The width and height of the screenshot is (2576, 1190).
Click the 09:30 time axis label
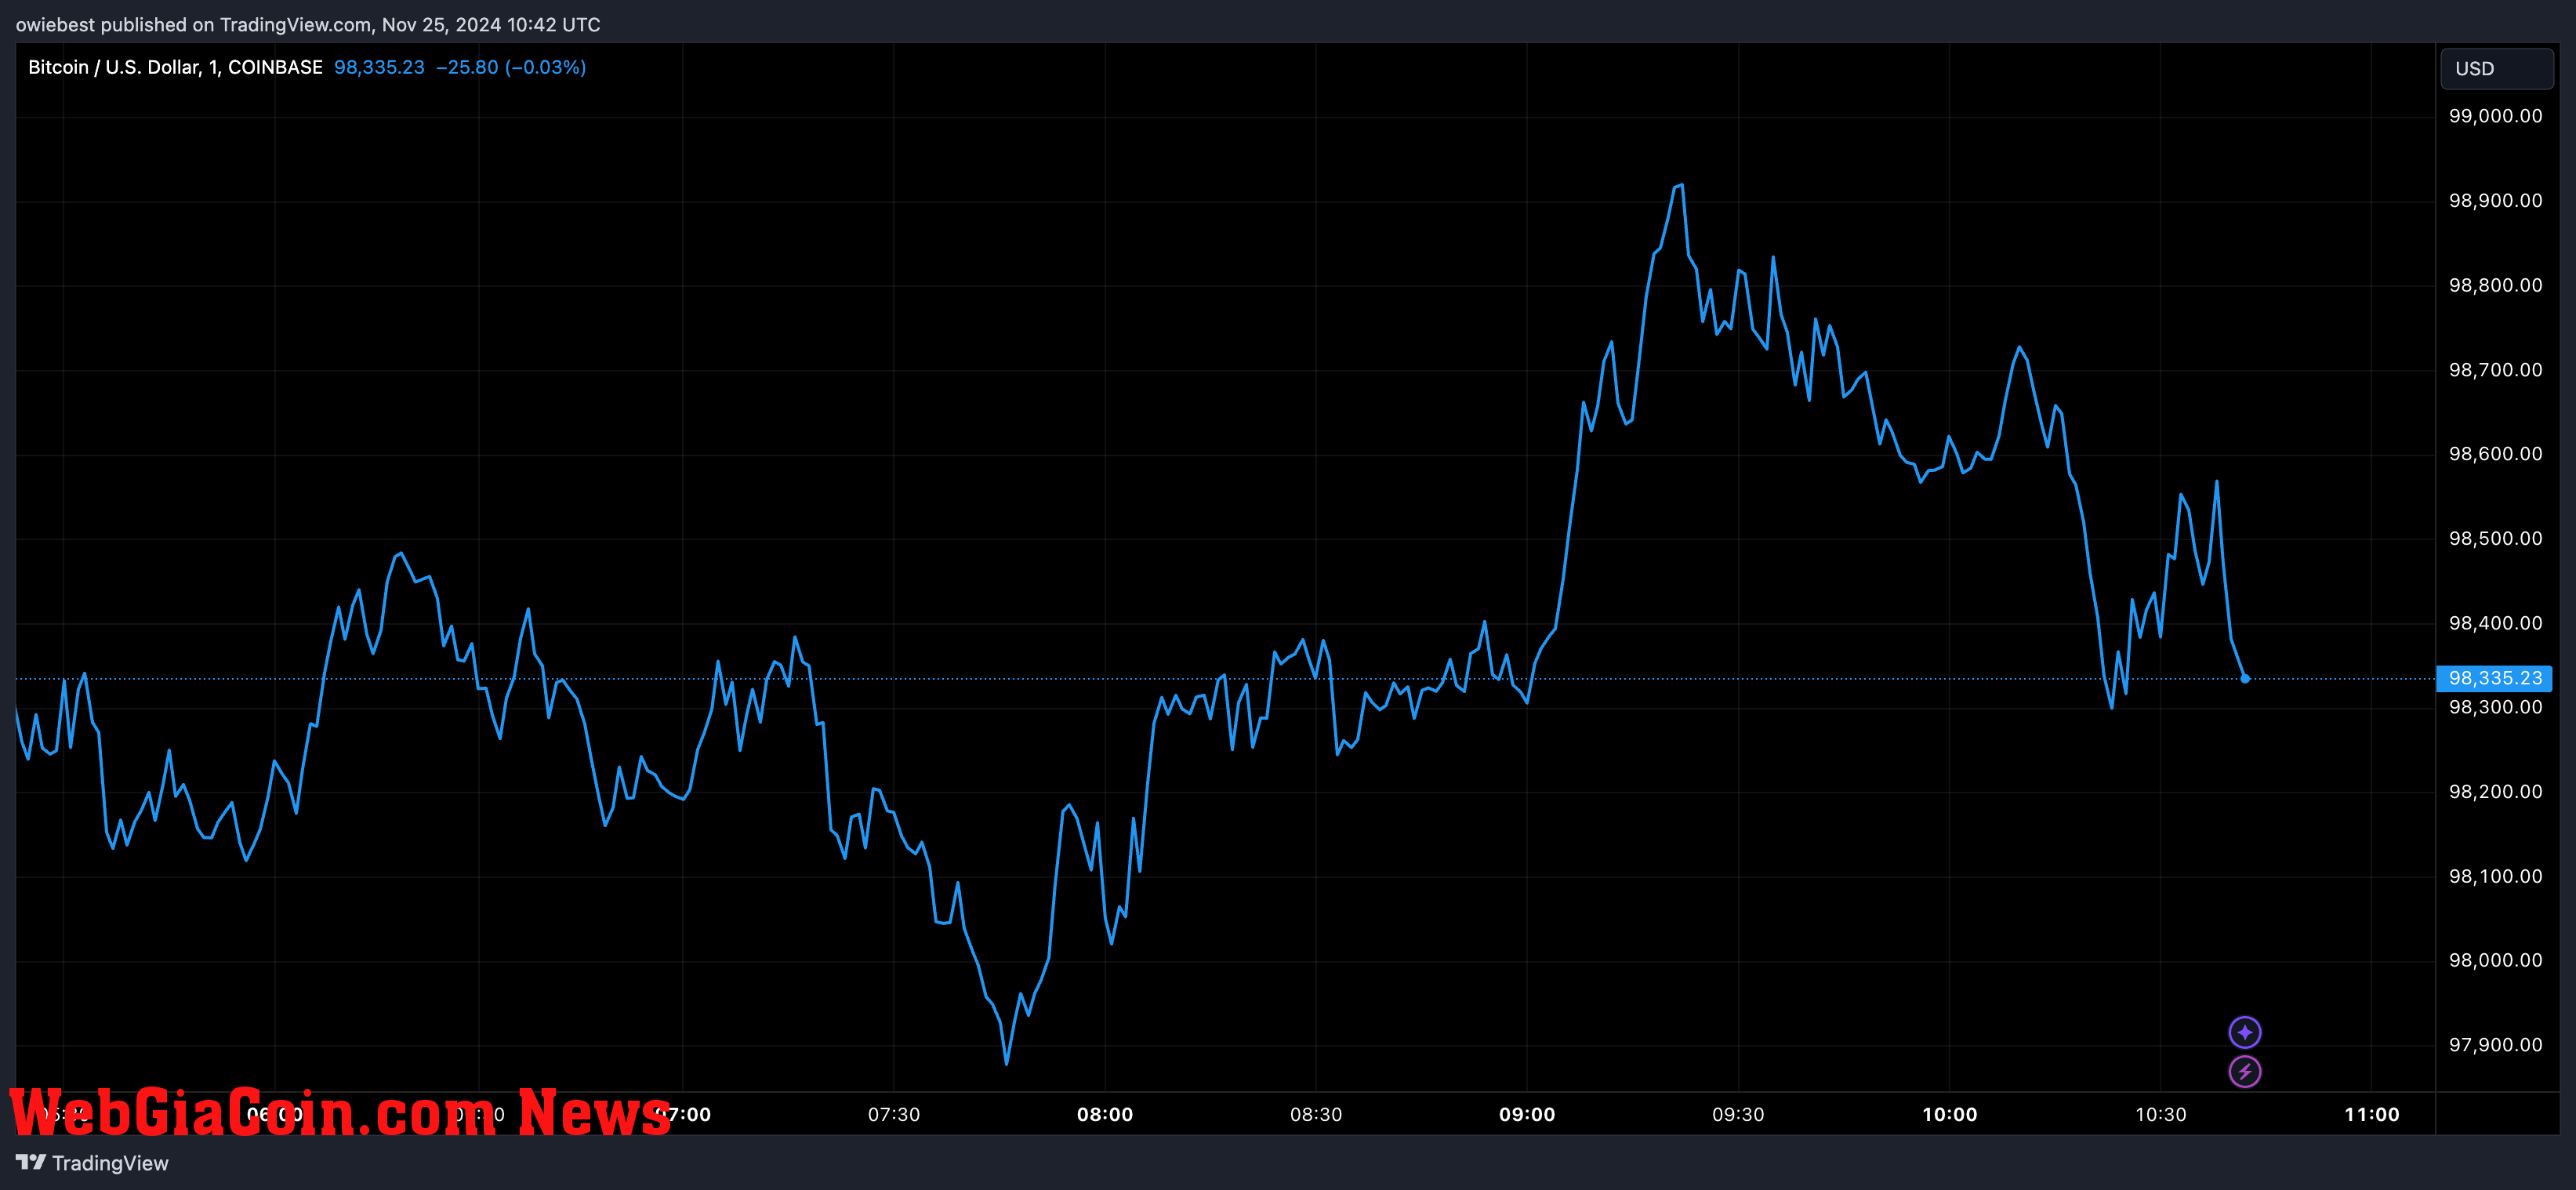click(1738, 1114)
